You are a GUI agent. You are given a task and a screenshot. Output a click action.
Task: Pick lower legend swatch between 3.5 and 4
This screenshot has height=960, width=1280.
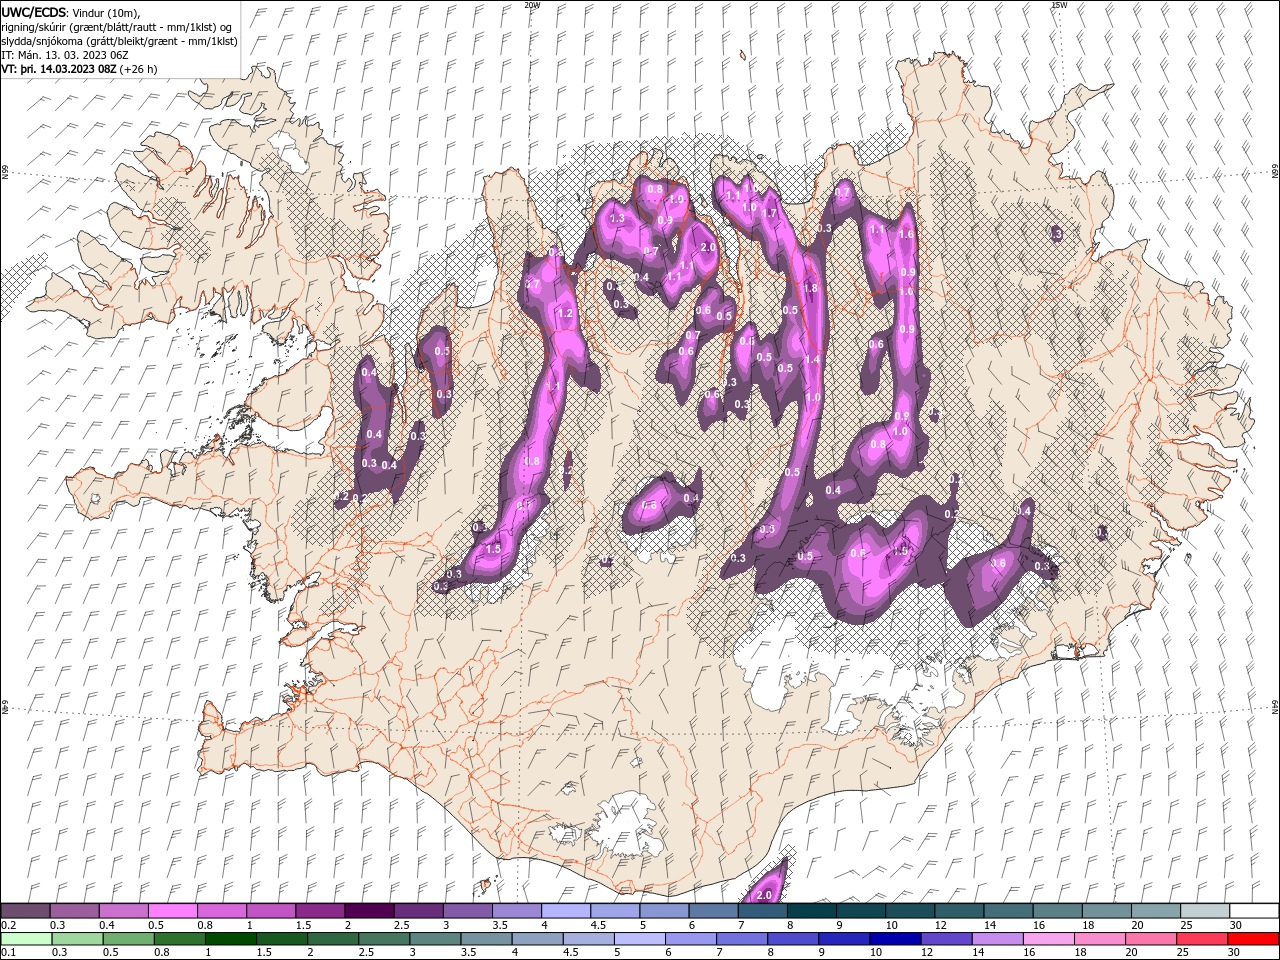(x=486, y=939)
